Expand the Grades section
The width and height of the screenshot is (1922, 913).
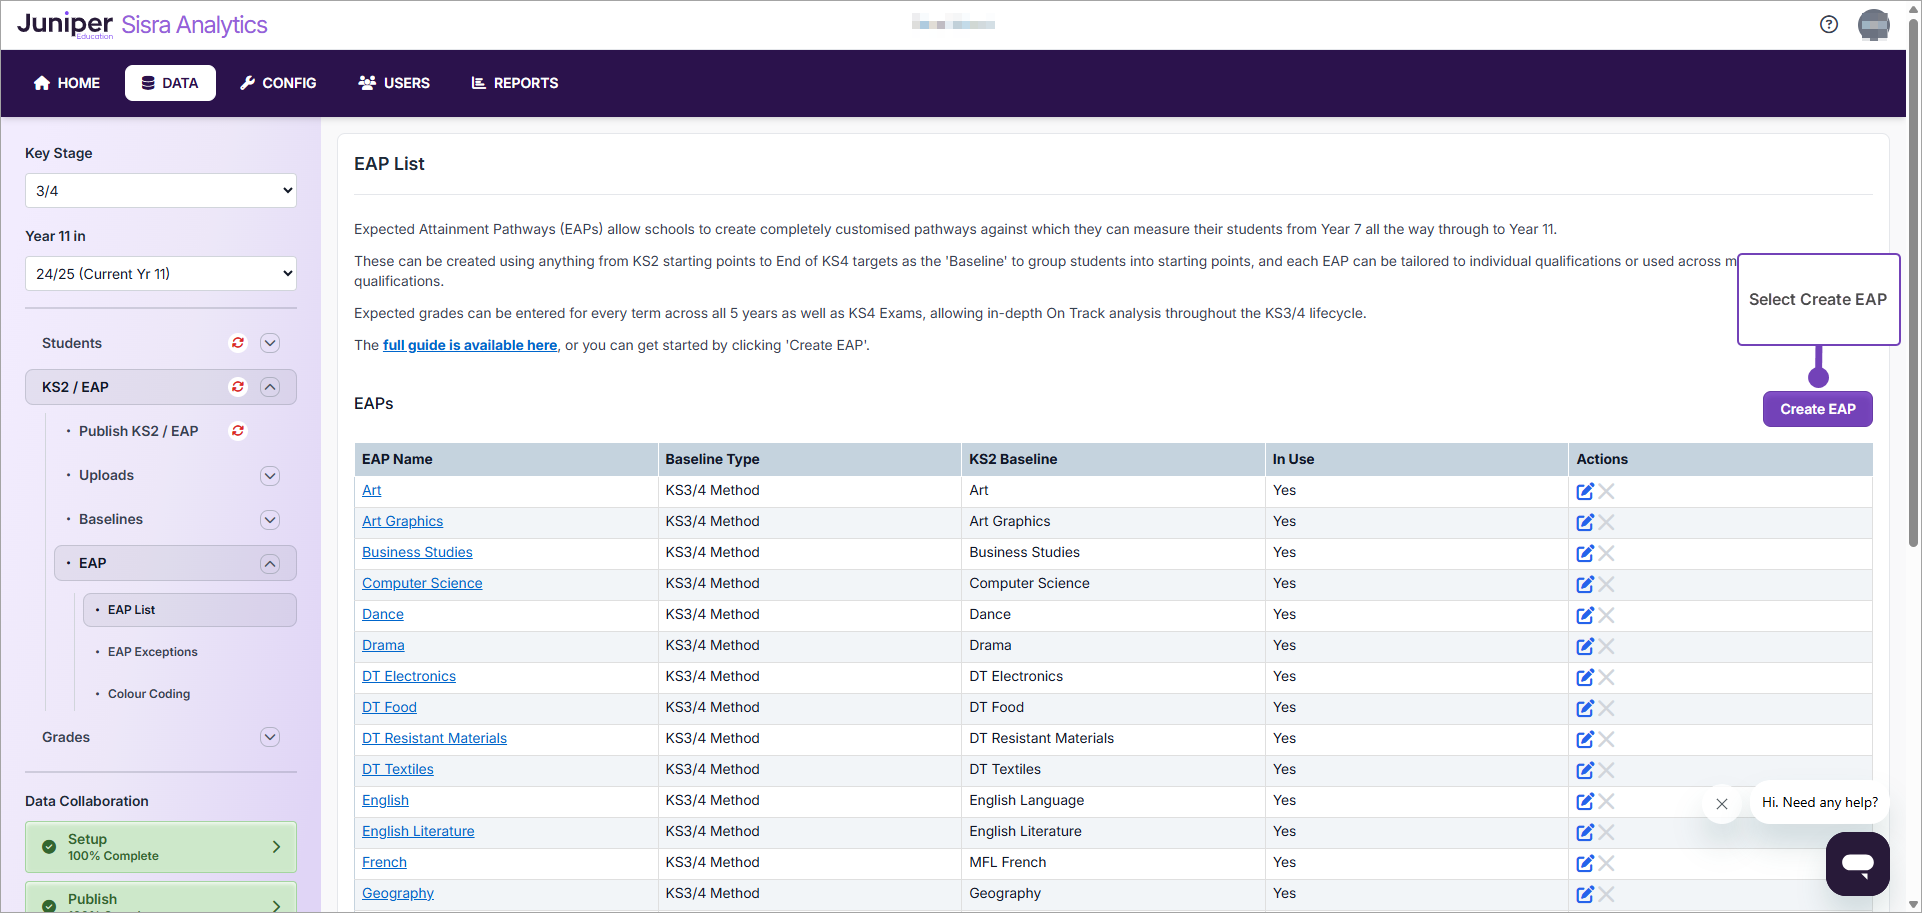click(x=270, y=737)
